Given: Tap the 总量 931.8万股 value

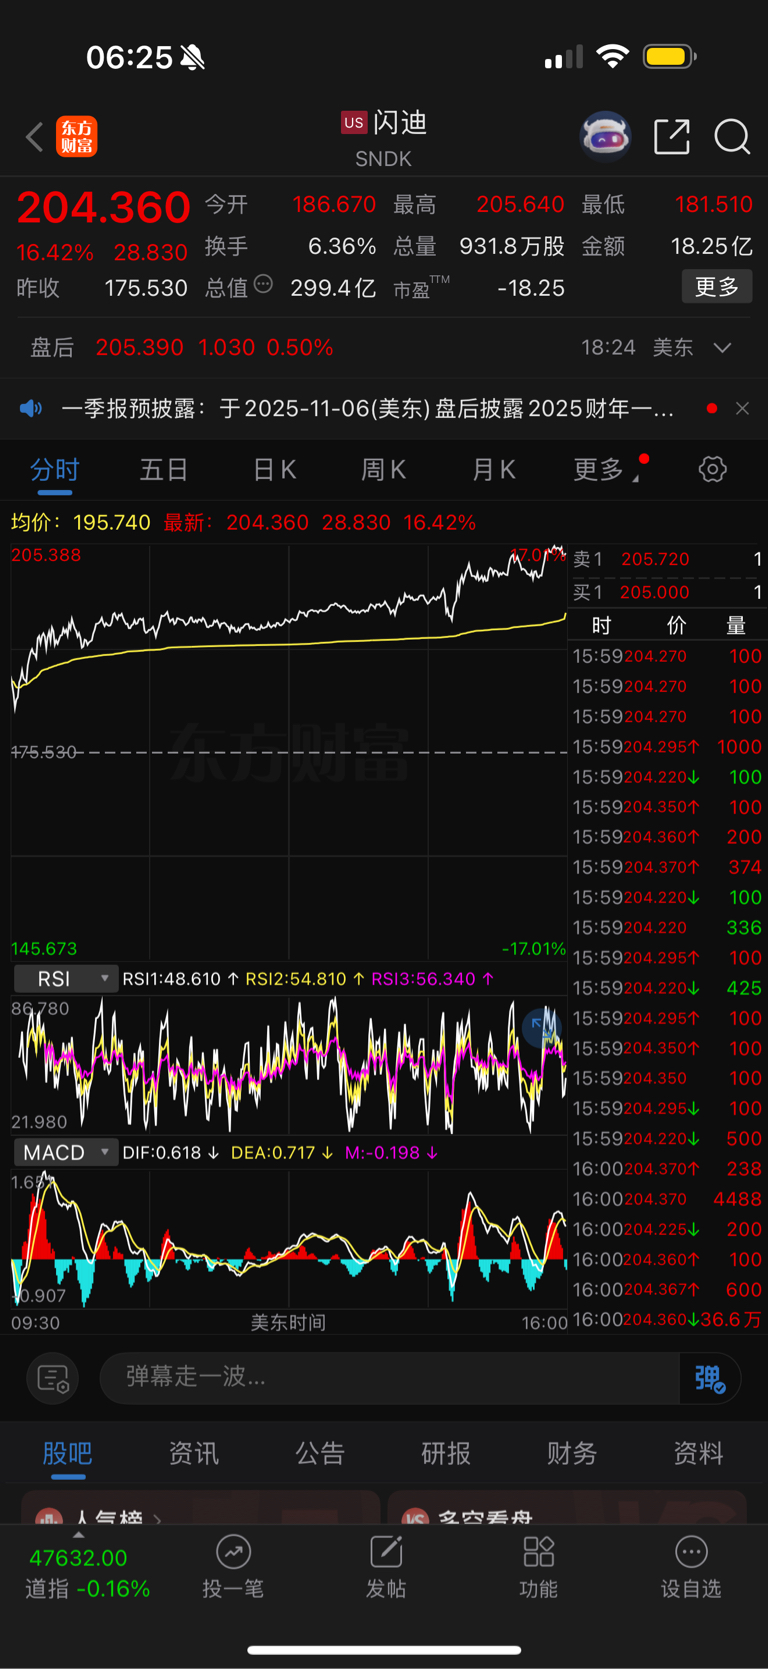Looking at the screenshot, I should click(512, 246).
